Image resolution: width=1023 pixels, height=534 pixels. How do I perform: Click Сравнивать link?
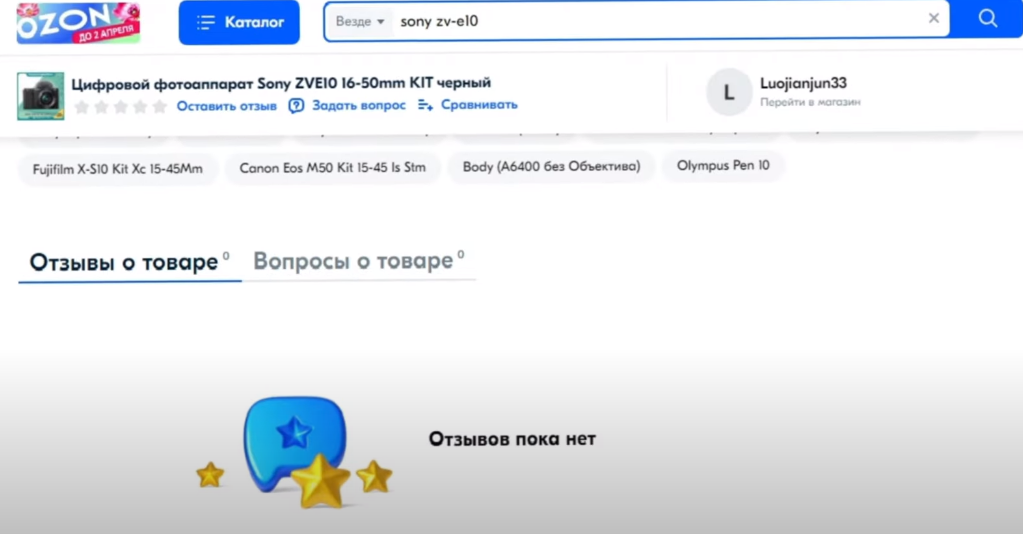pos(479,104)
